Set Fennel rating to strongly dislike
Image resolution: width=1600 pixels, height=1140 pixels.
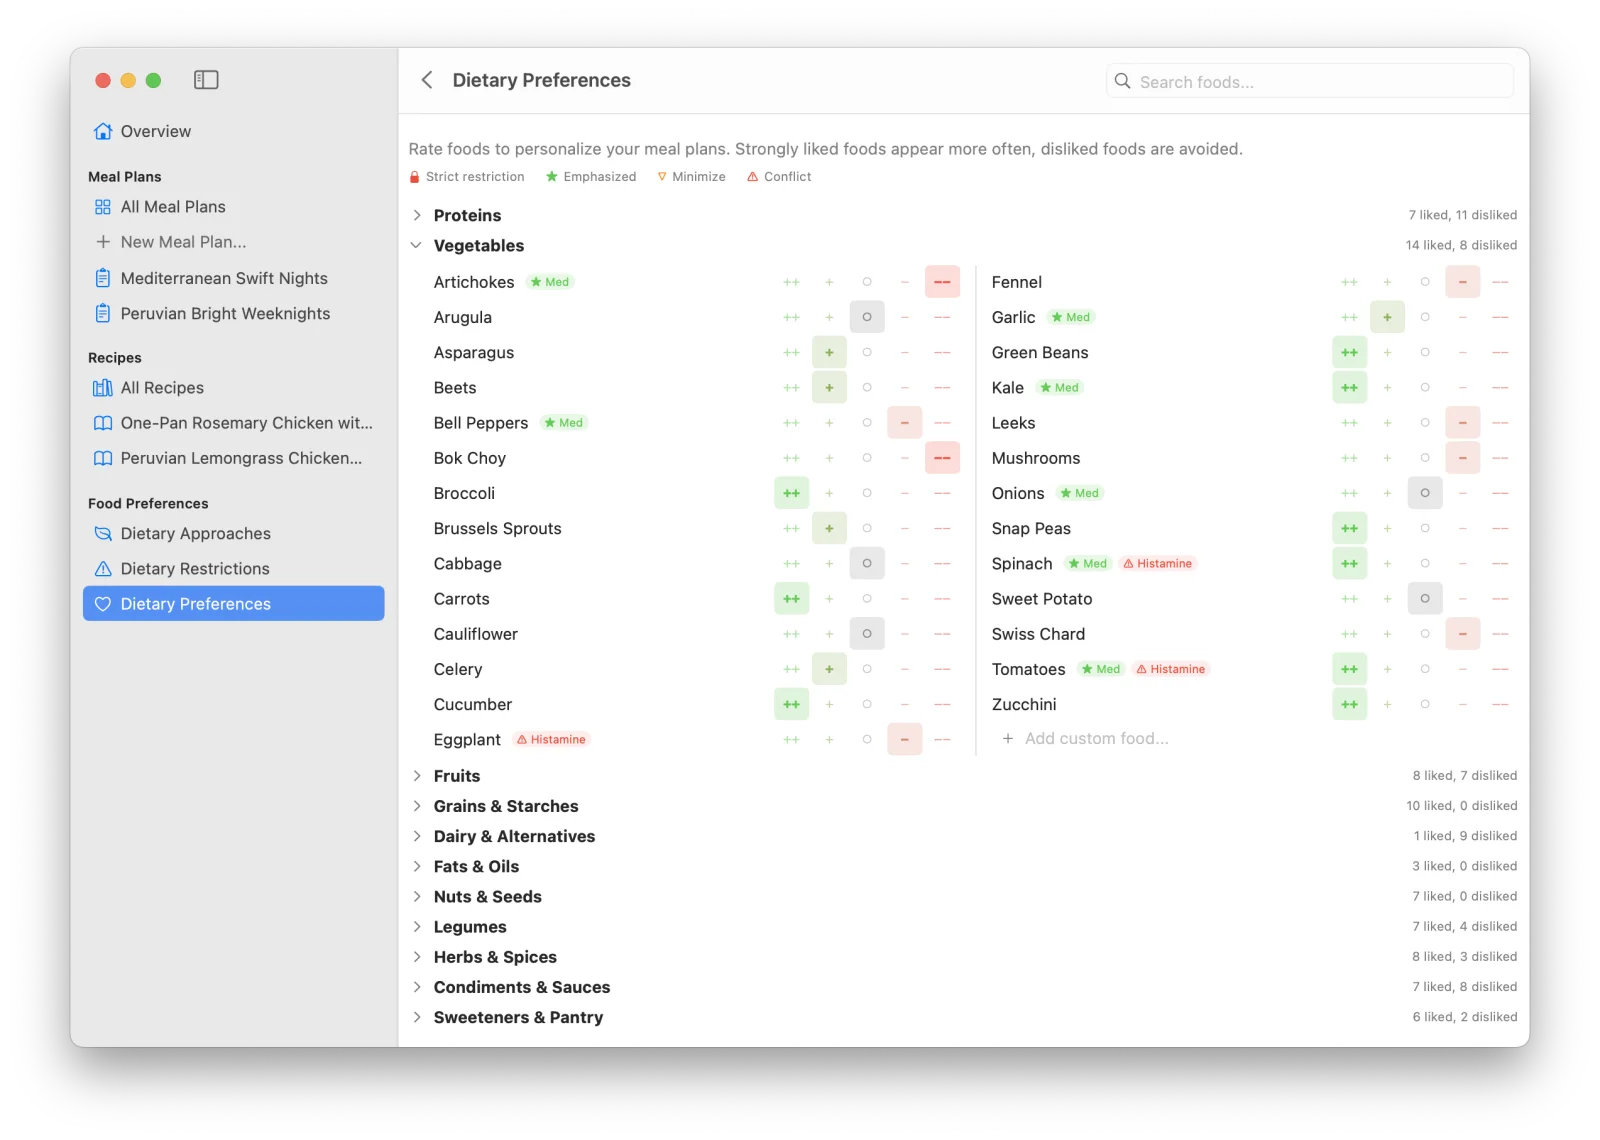[x=1500, y=282]
